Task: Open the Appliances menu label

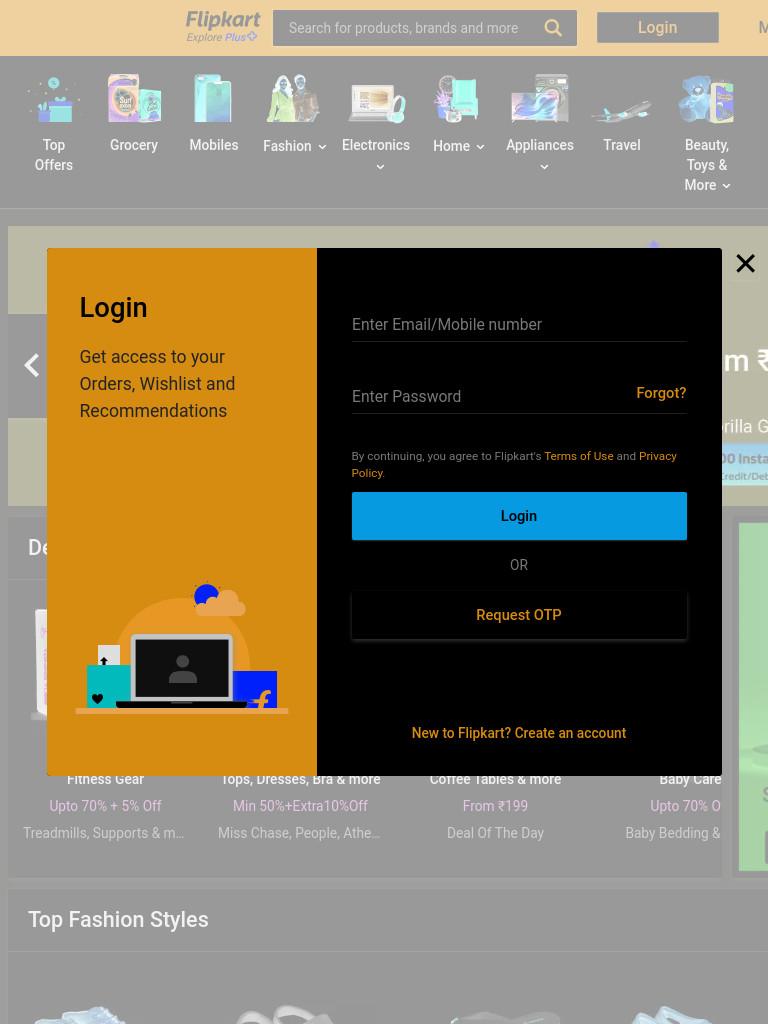Action: tap(540, 145)
